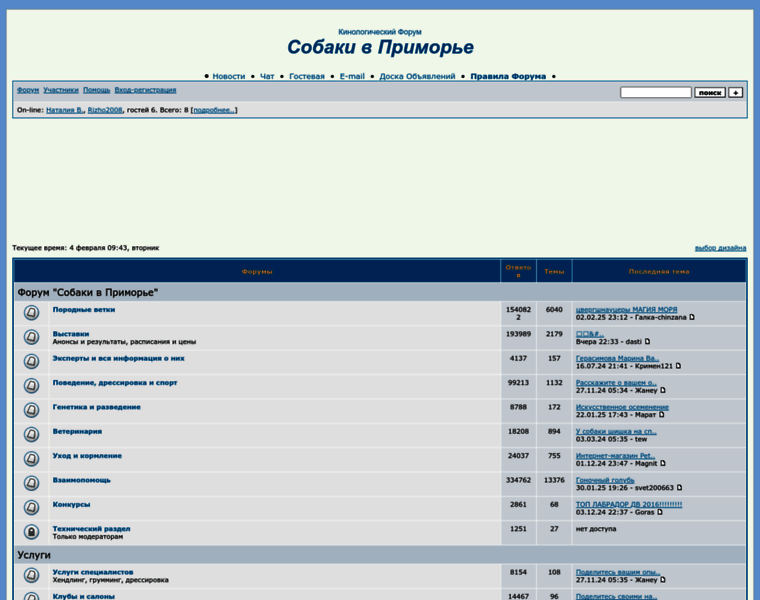760x600 pixels.
Task: Click the forum icon next to Ветеринария
Action: 31,435
